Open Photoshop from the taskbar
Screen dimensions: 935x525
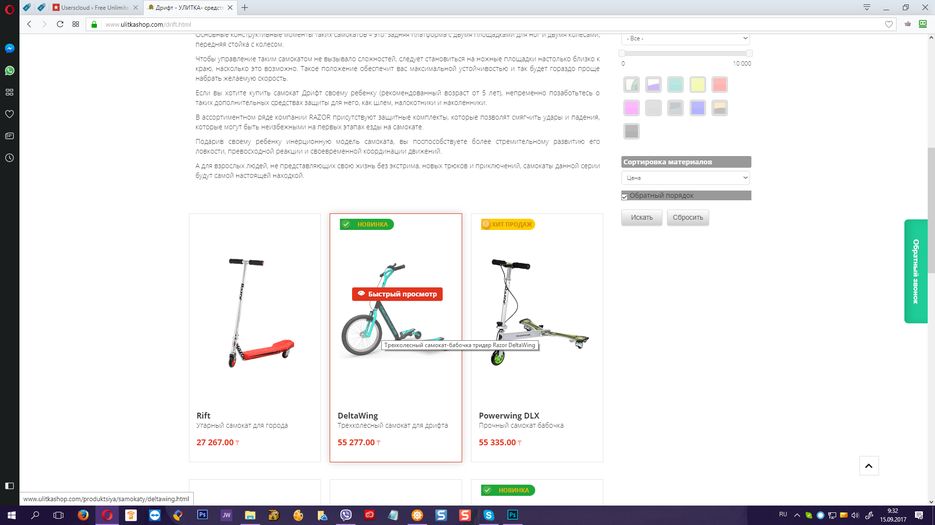[202, 515]
